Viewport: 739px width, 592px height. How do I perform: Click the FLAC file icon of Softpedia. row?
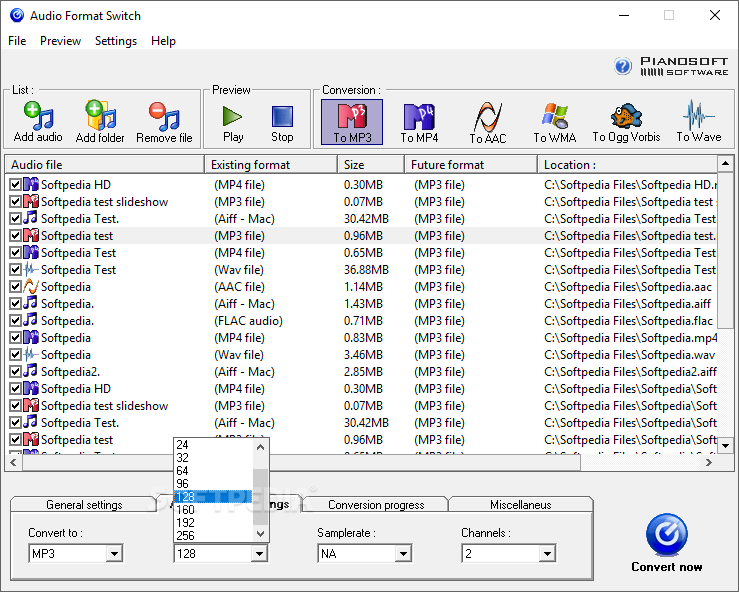(x=31, y=320)
